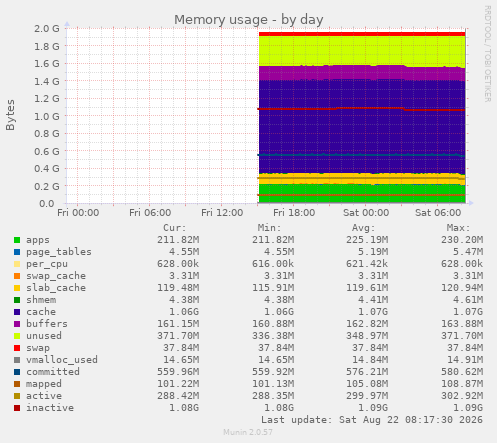This screenshot has height=443, width=497.
Task: Click the apps max value 230.20M
Action: coord(462,240)
